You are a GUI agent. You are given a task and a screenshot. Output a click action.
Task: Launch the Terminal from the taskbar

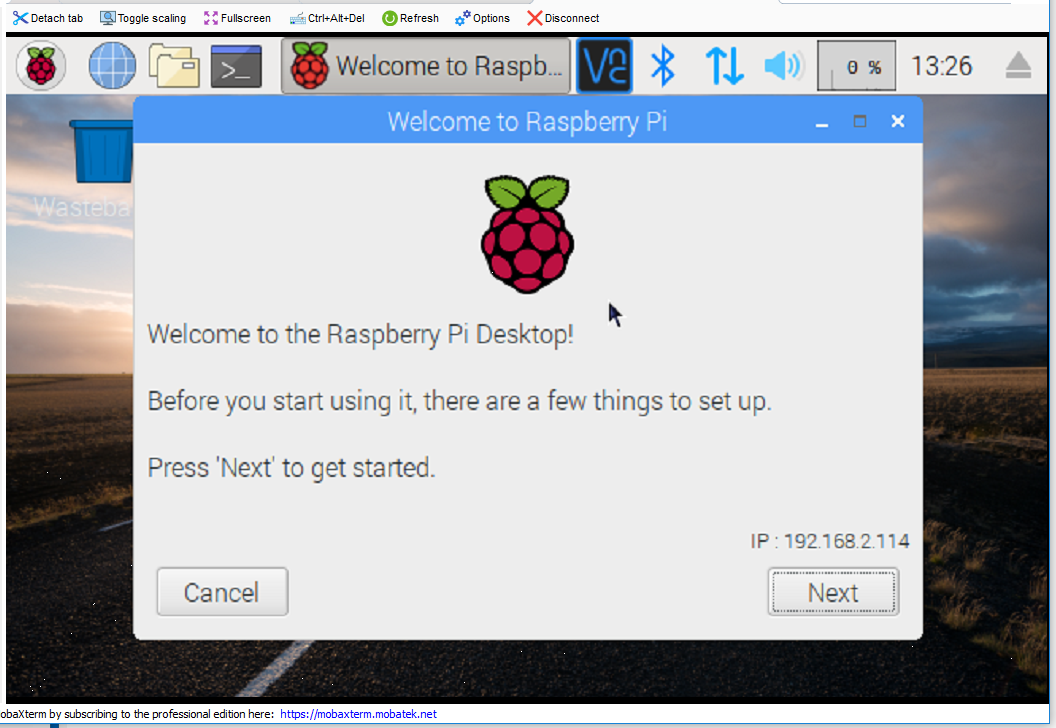[x=236, y=67]
